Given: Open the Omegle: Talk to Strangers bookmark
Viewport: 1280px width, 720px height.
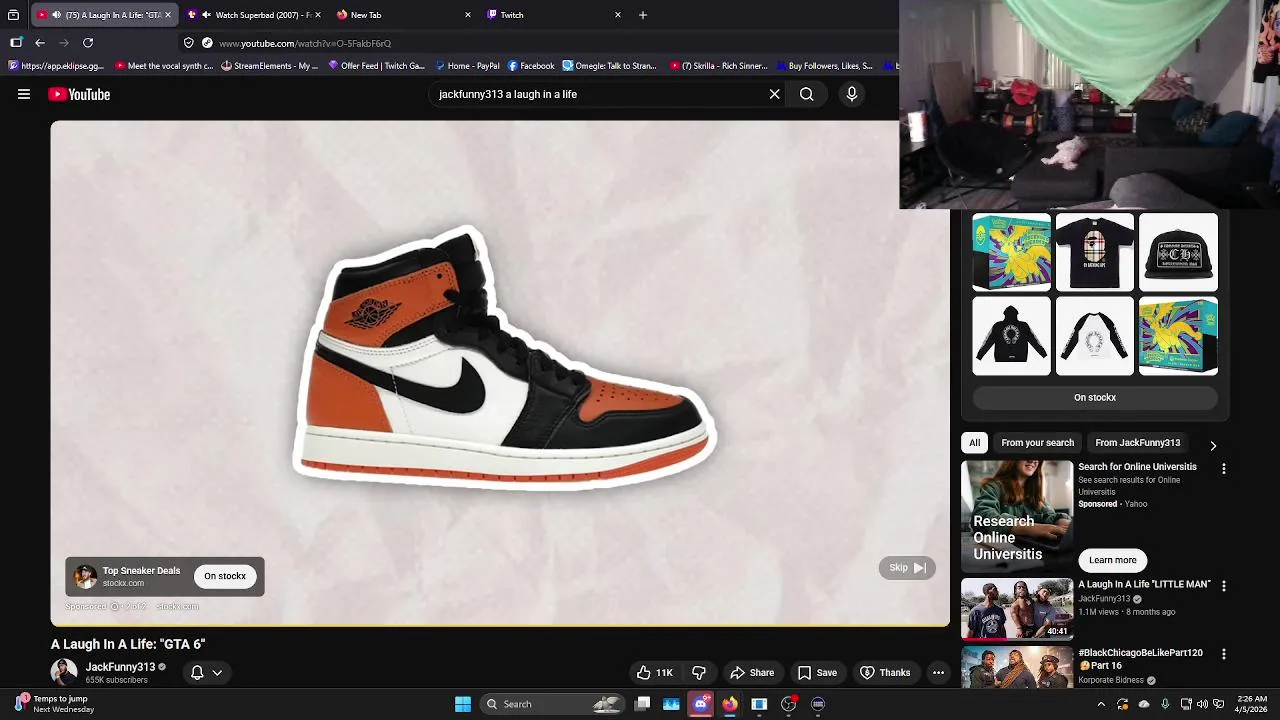Looking at the screenshot, I should coord(610,66).
